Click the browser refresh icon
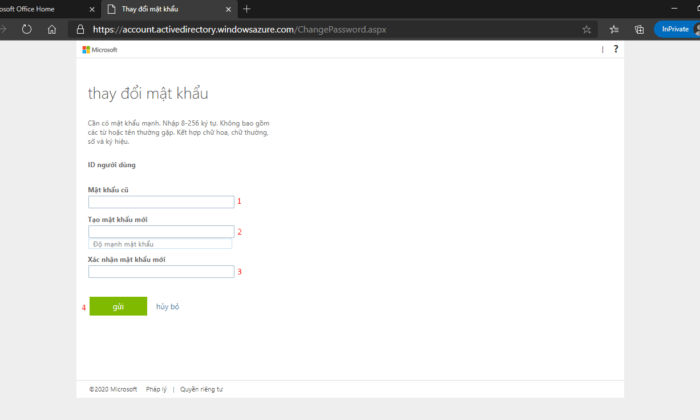The height and width of the screenshot is (420, 700). coord(27,29)
